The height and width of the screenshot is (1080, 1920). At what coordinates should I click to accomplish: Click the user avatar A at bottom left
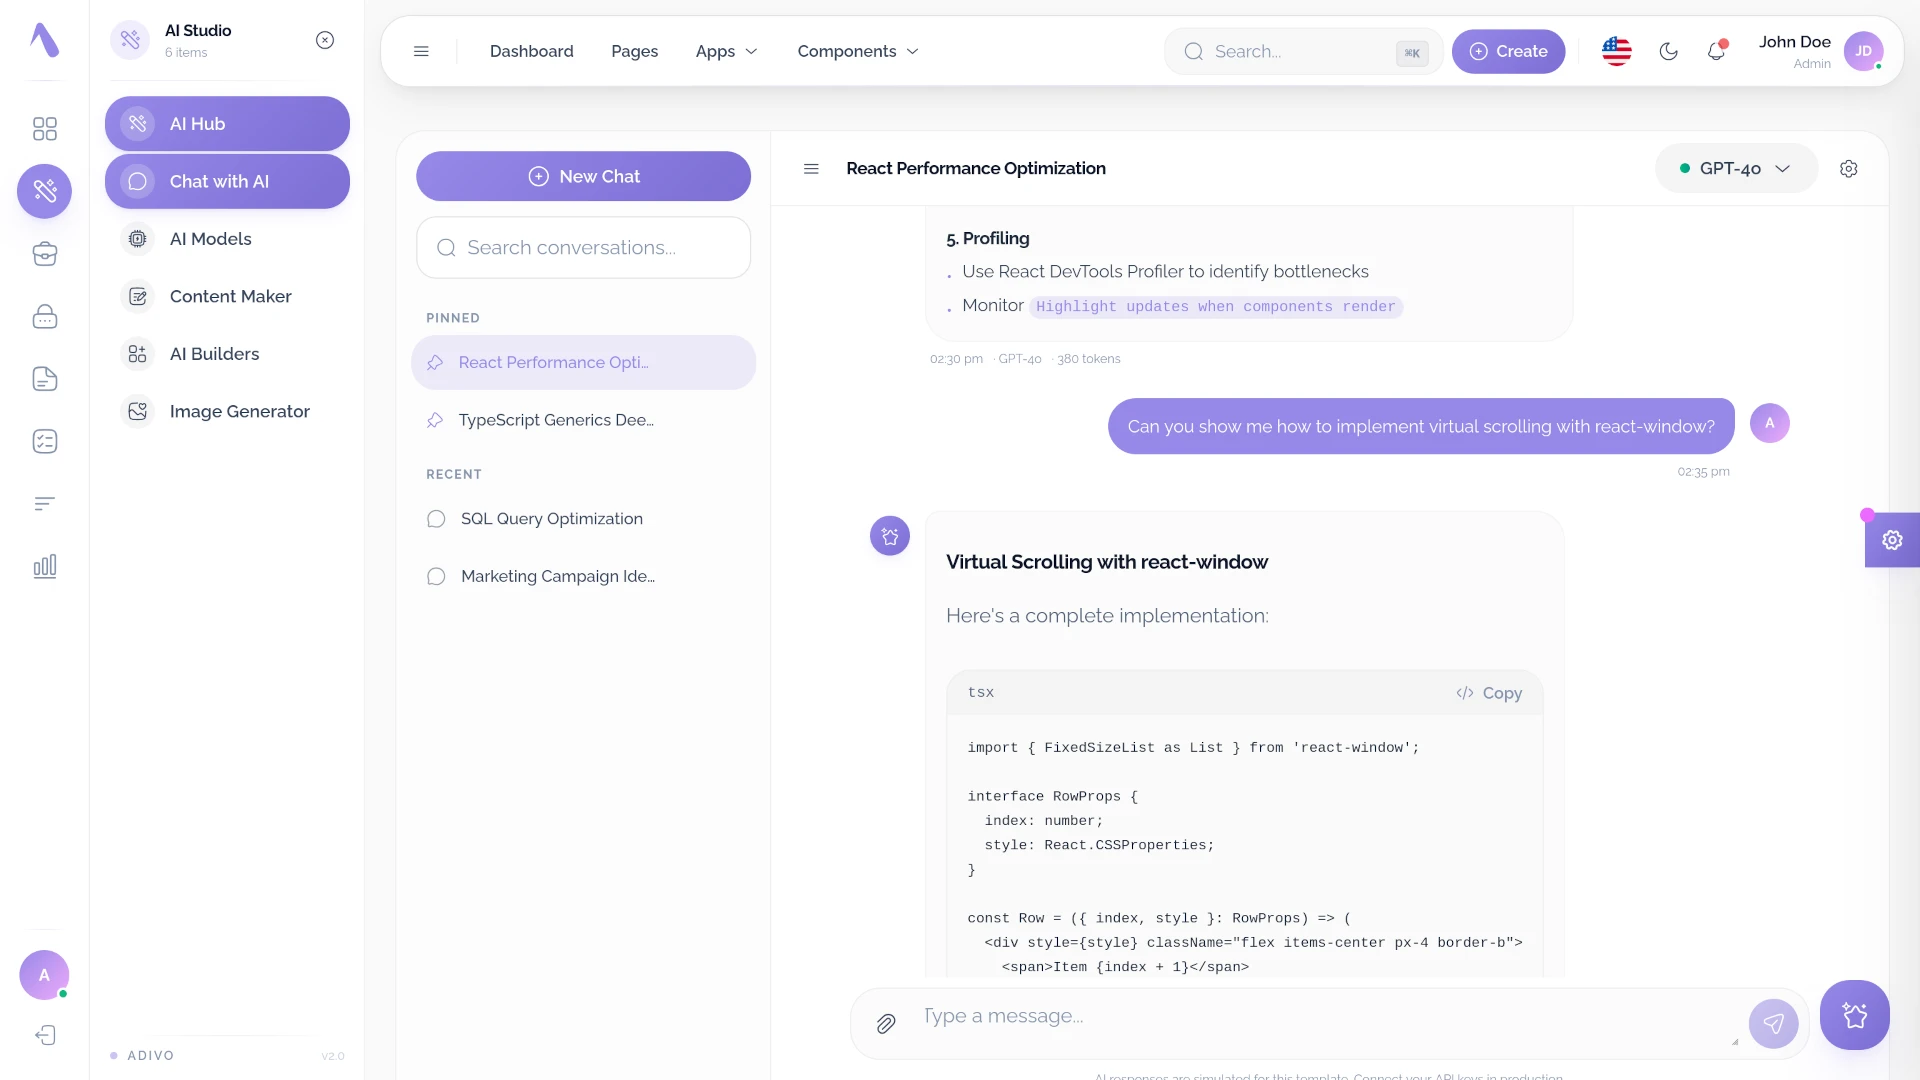pyautogui.click(x=44, y=975)
